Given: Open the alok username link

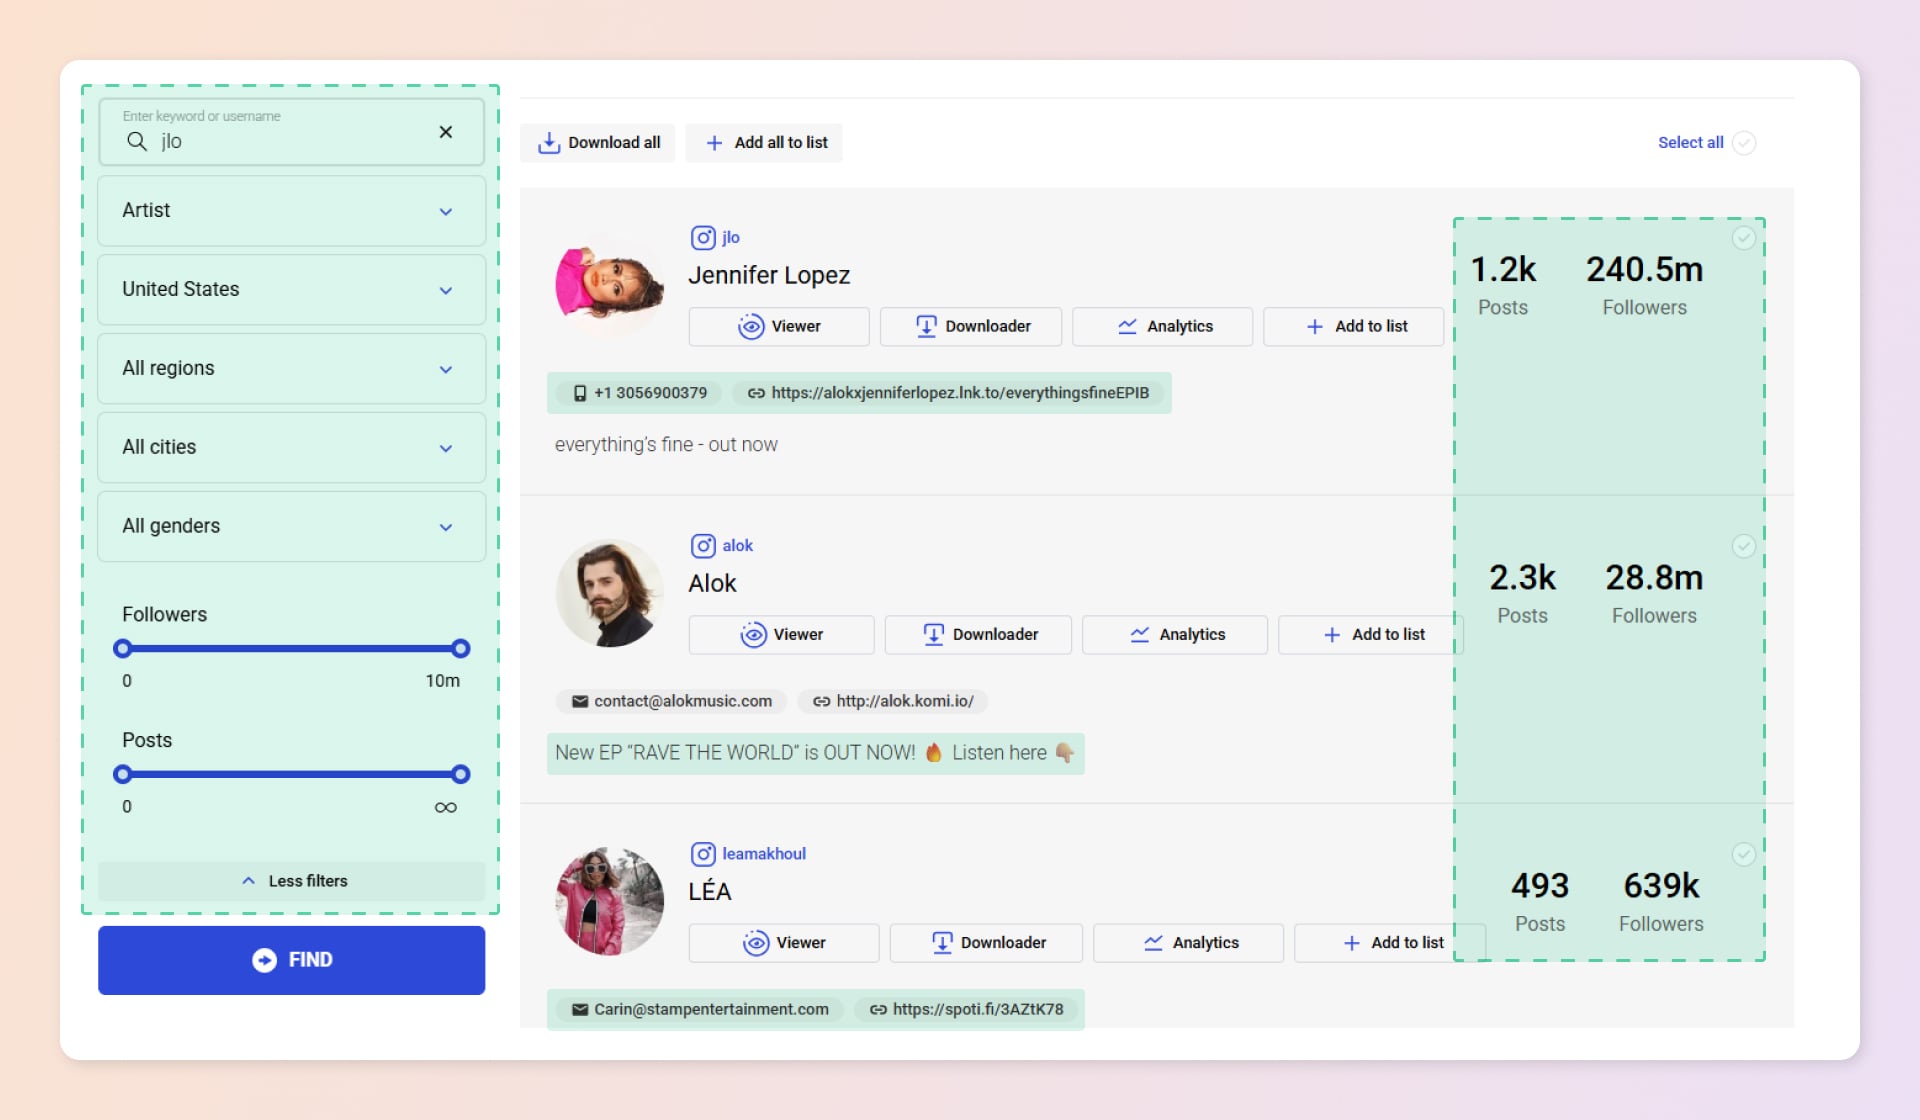Looking at the screenshot, I should 738,546.
